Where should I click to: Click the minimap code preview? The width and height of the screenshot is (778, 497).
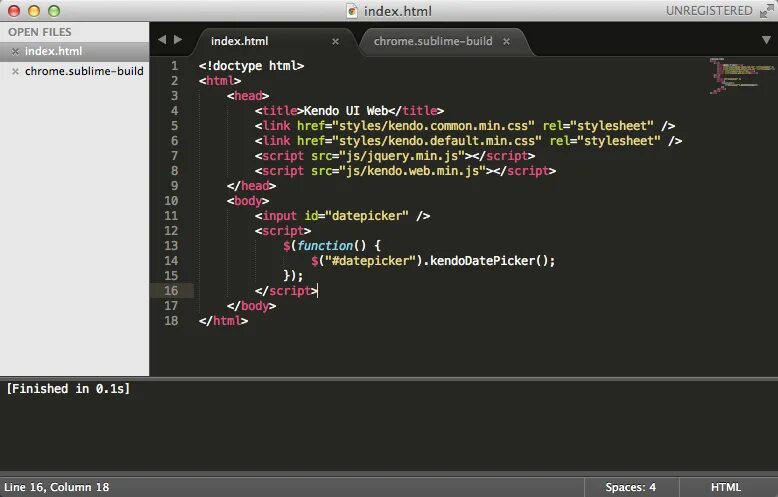742,75
